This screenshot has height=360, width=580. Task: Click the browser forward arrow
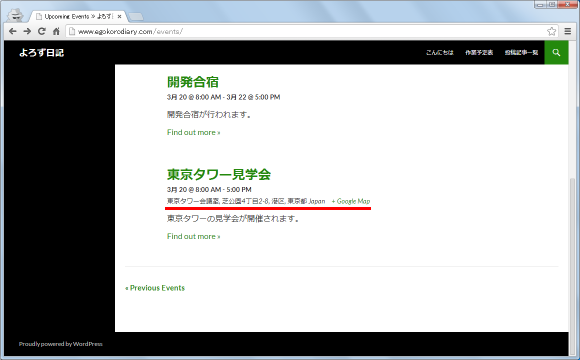click(27, 31)
